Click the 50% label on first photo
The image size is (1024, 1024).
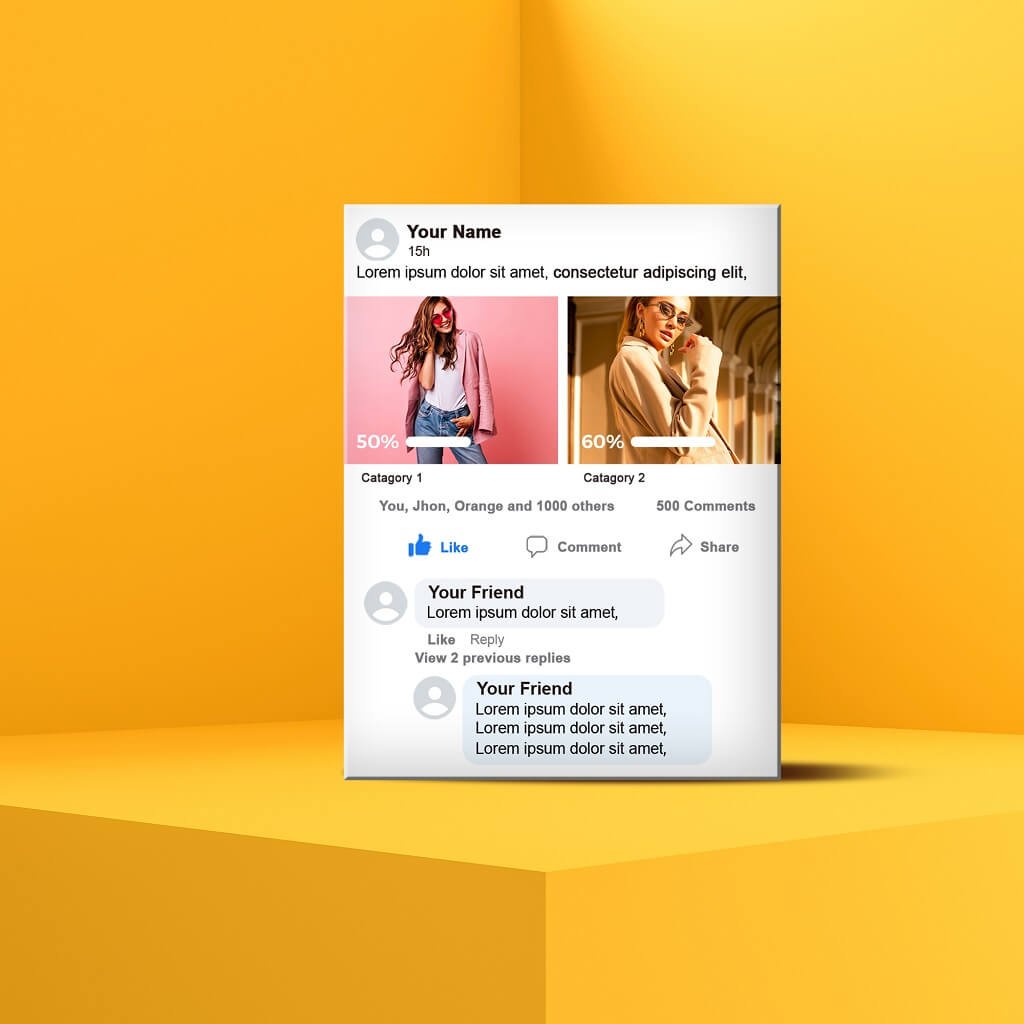(x=377, y=442)
